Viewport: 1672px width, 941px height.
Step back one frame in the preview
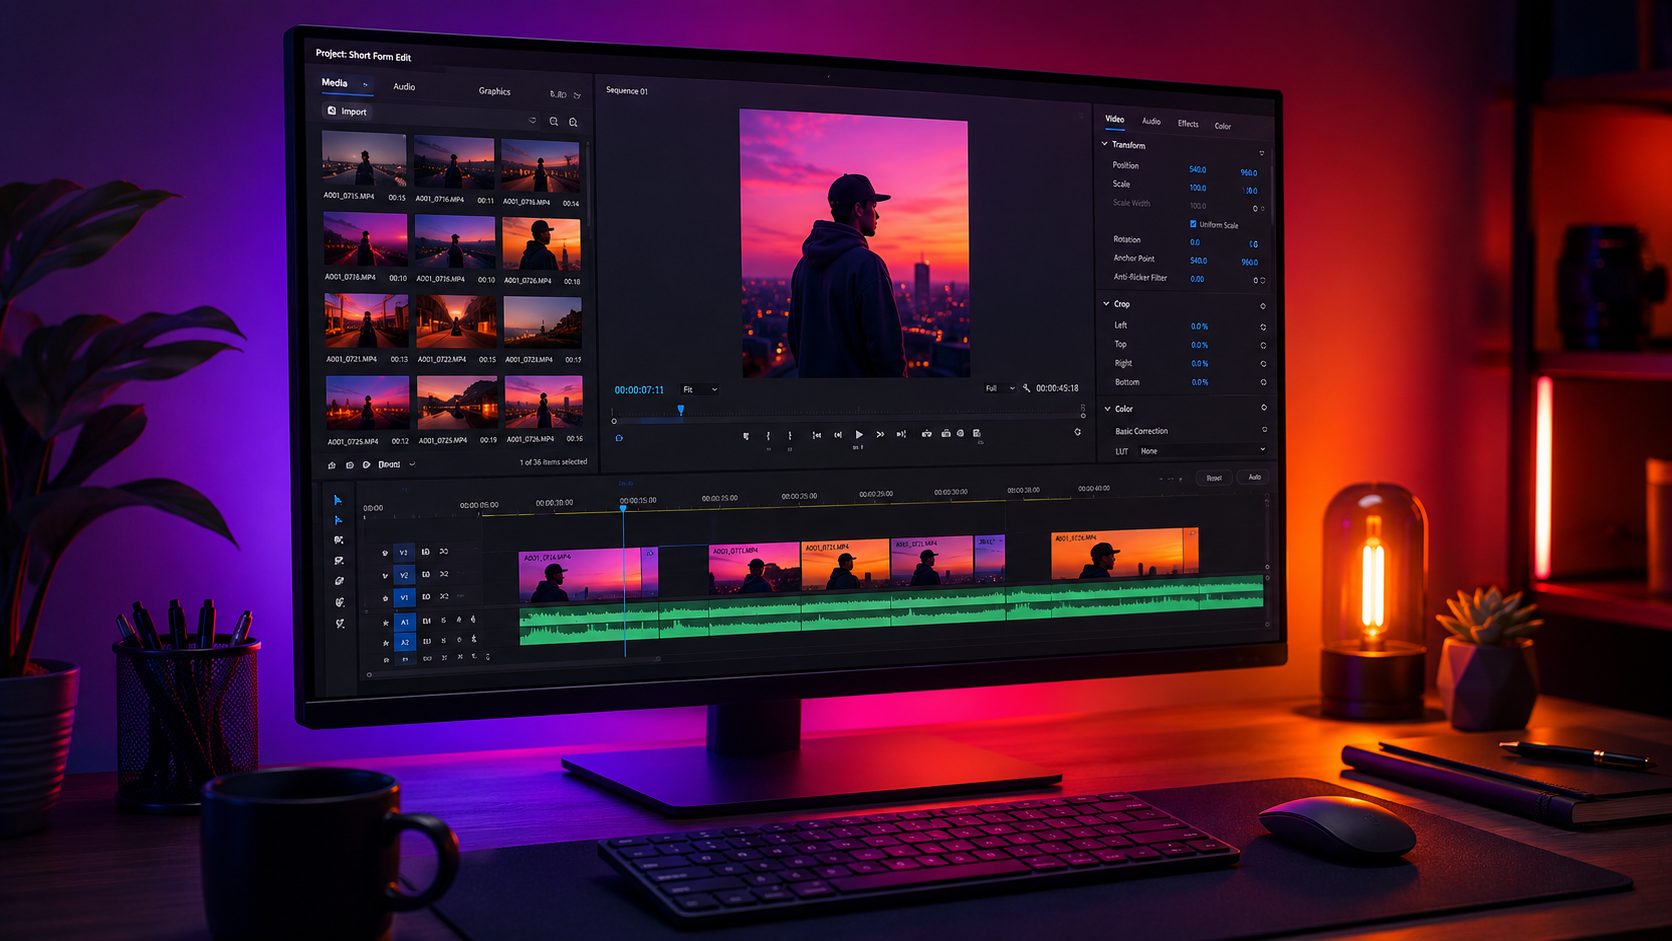pyautogui.click(x=838, y=435)
